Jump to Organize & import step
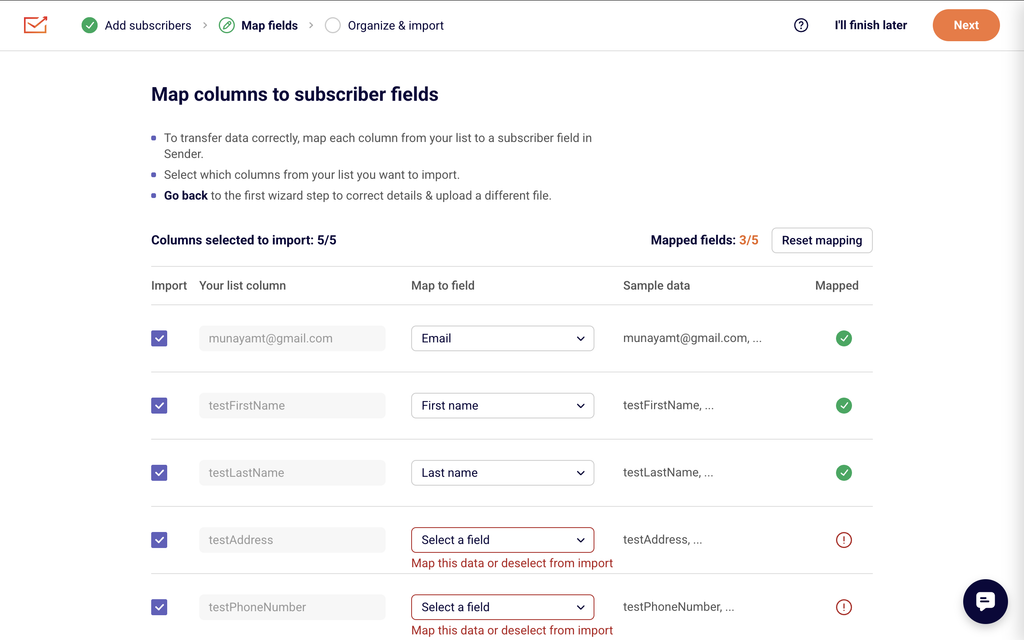Viewport: 1024px width, 640px height. click(396, 25)
